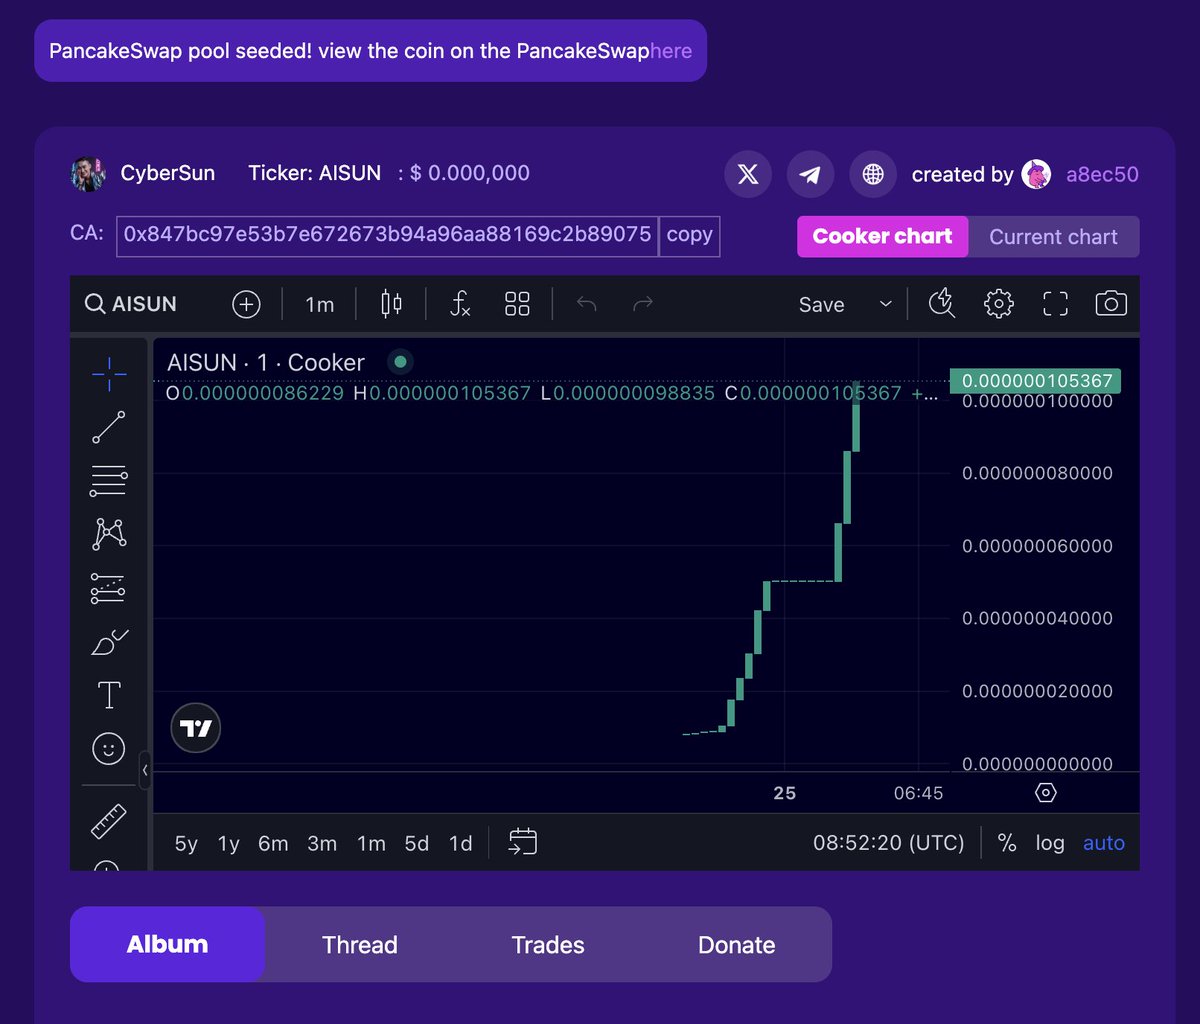The image size is (1200, 1024).
Task: Click the 06:45 time axis label
Action: [918, 793]
